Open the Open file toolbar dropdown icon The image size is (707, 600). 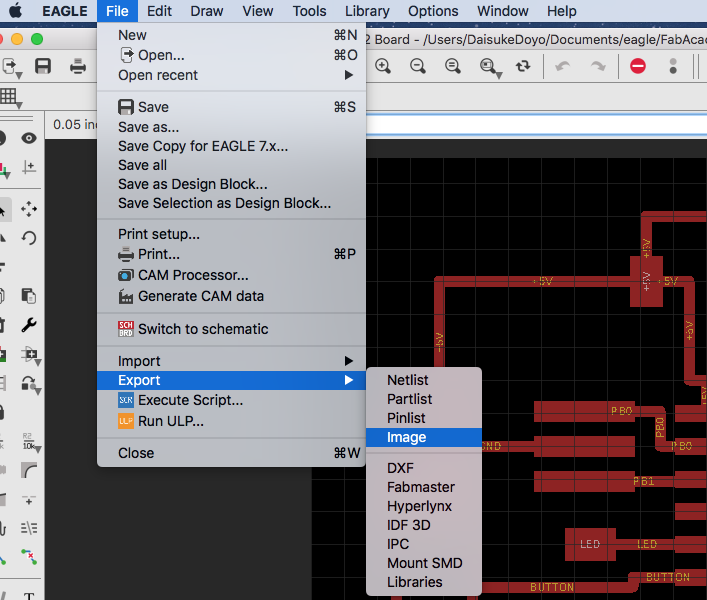click(11, 68)
